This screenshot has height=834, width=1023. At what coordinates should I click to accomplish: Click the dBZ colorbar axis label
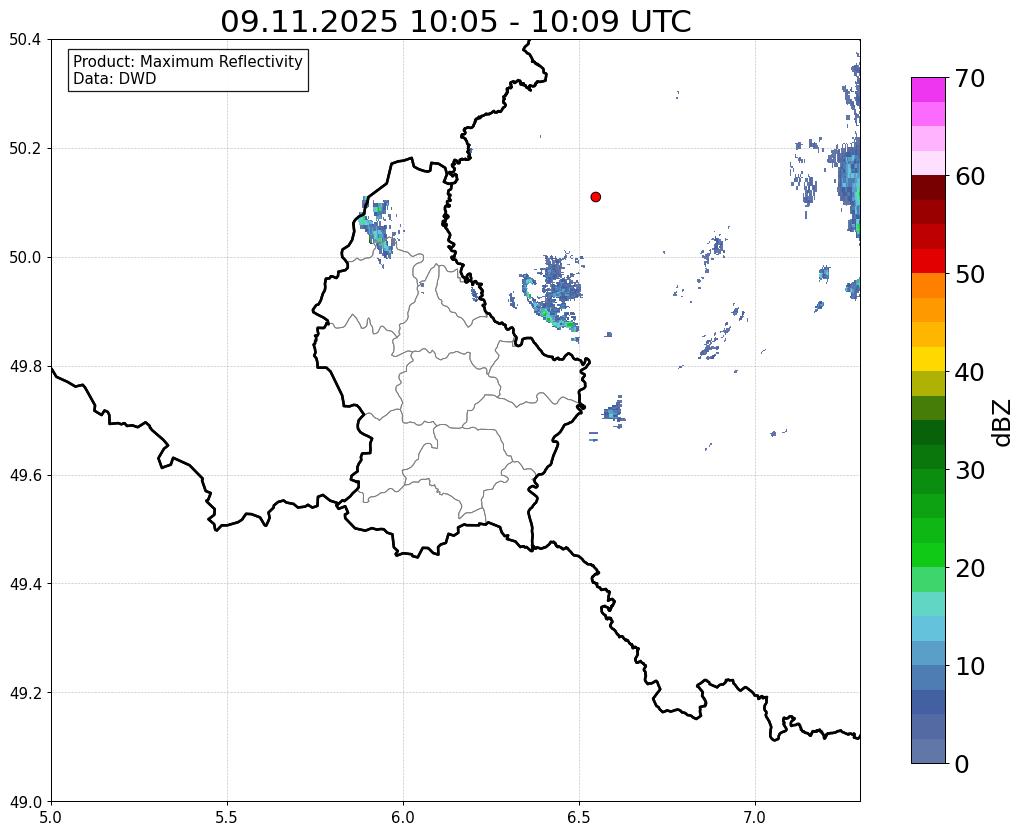coord(1002,423)
